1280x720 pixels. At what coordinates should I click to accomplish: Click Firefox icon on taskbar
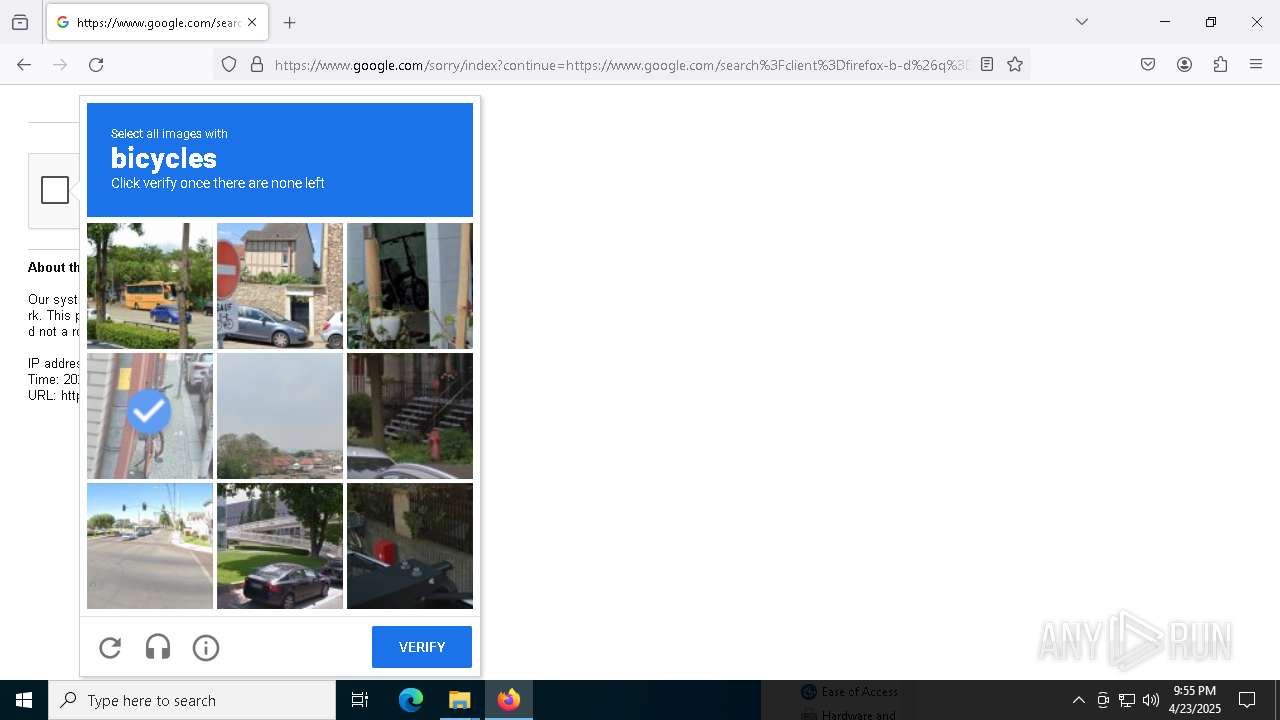tap(509, 700)
